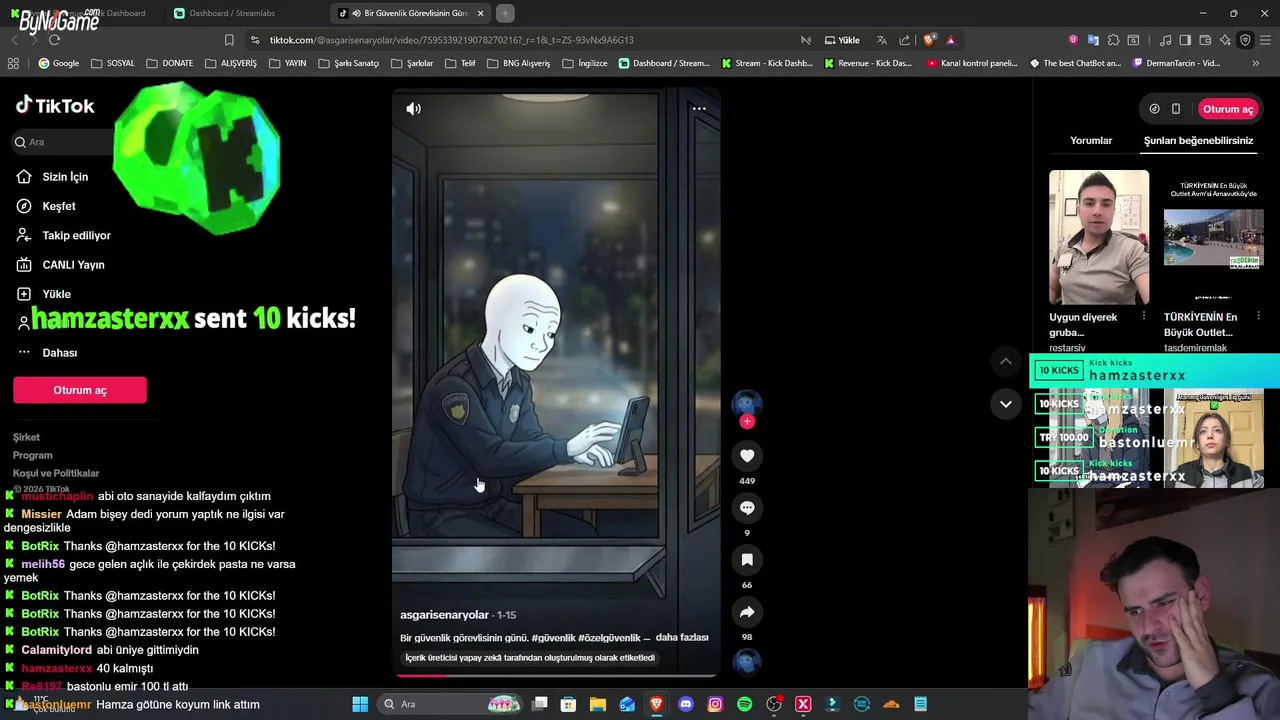
Task: Expand Koşul ve Politikalar section
Action: [56, 473]
